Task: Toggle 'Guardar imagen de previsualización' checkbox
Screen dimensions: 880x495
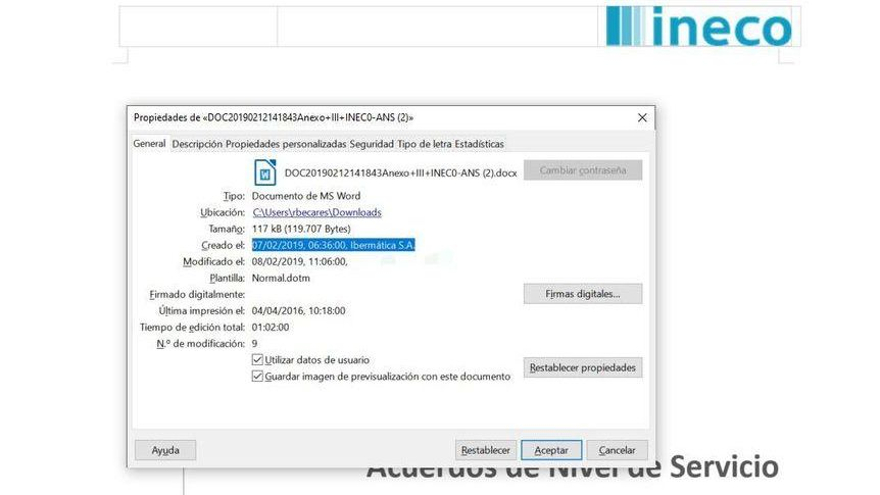Action: click(x=258, y=376)
